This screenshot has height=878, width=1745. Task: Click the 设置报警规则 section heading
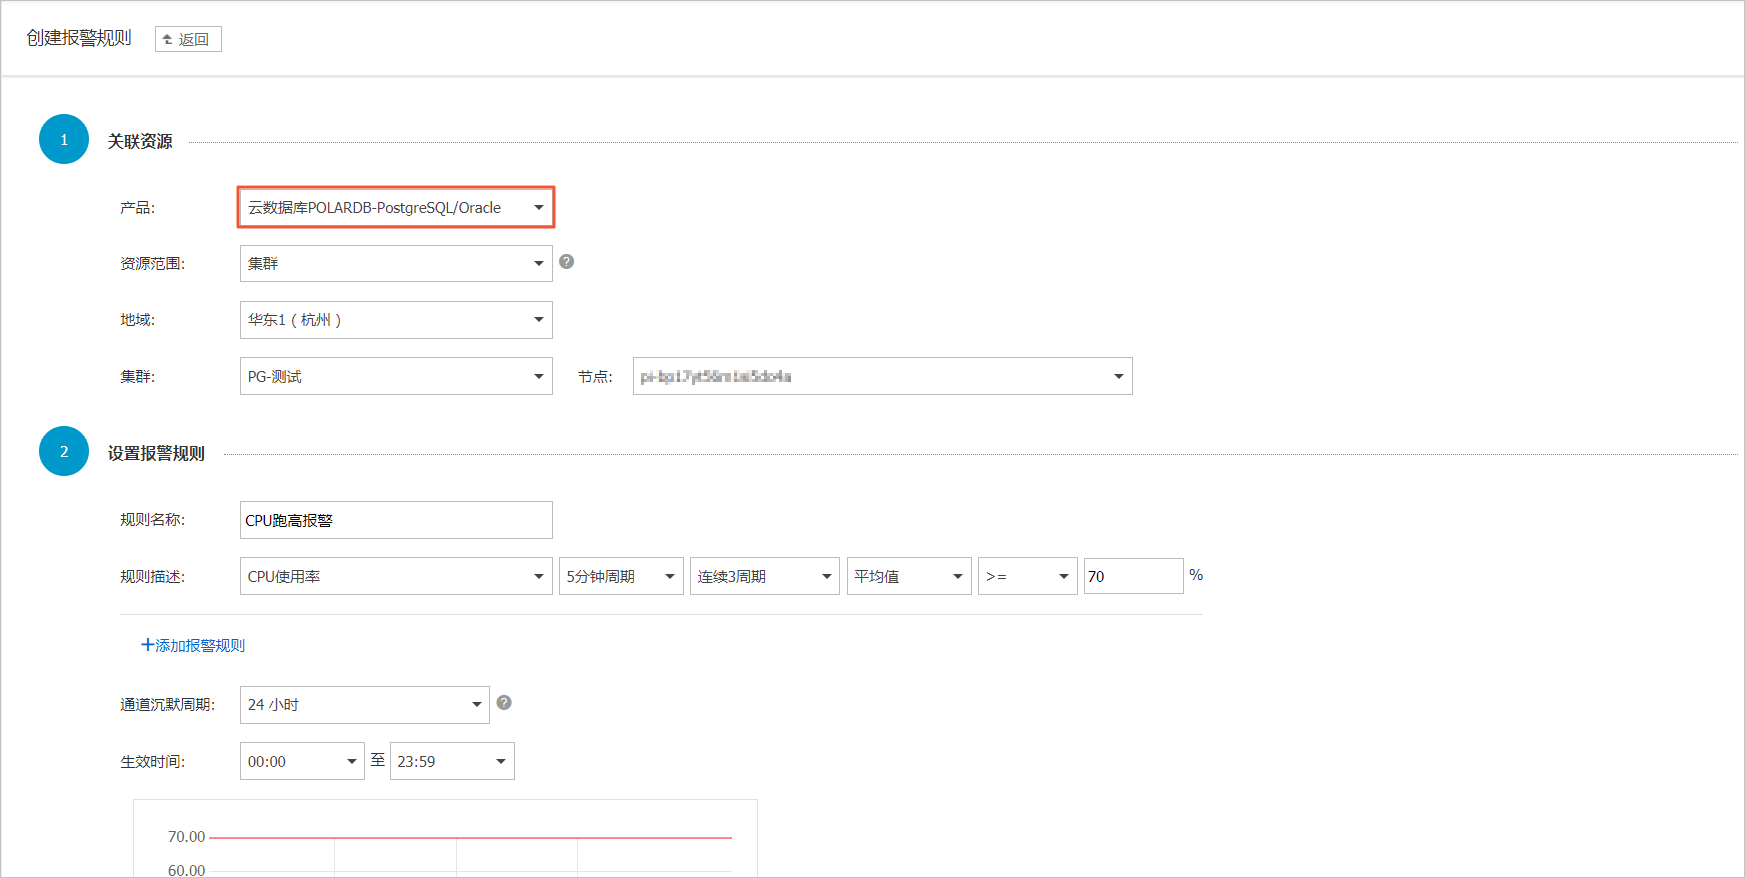156,454
